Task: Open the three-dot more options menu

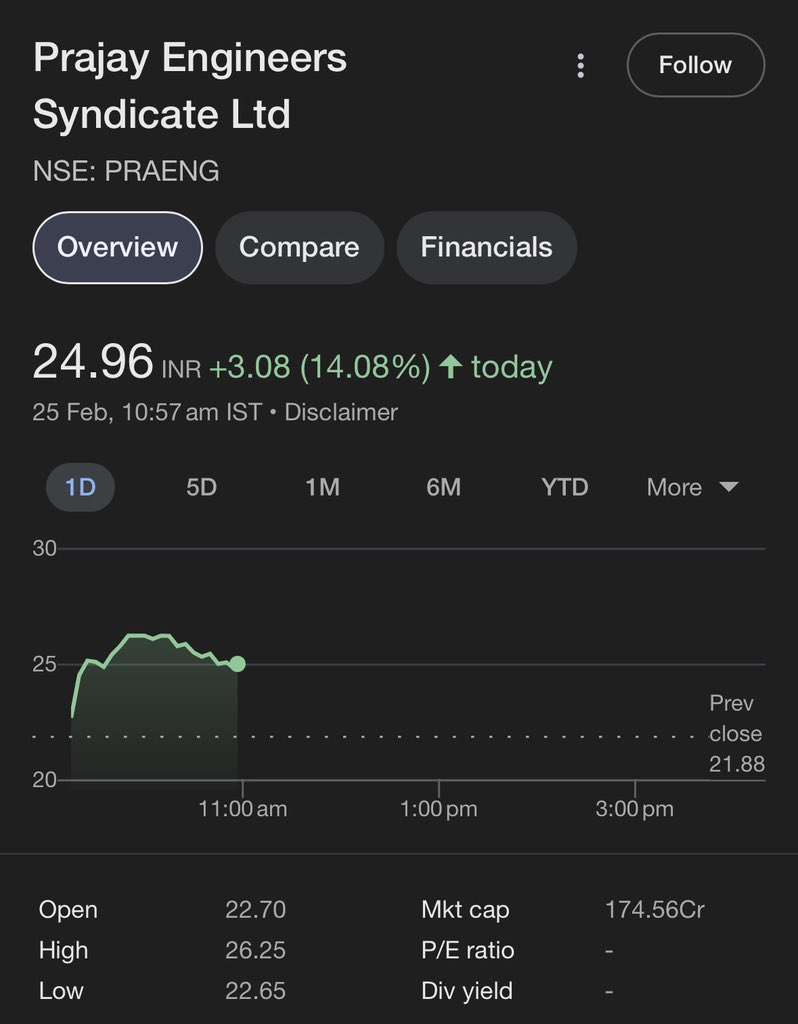Action: [x=581, y=66]
